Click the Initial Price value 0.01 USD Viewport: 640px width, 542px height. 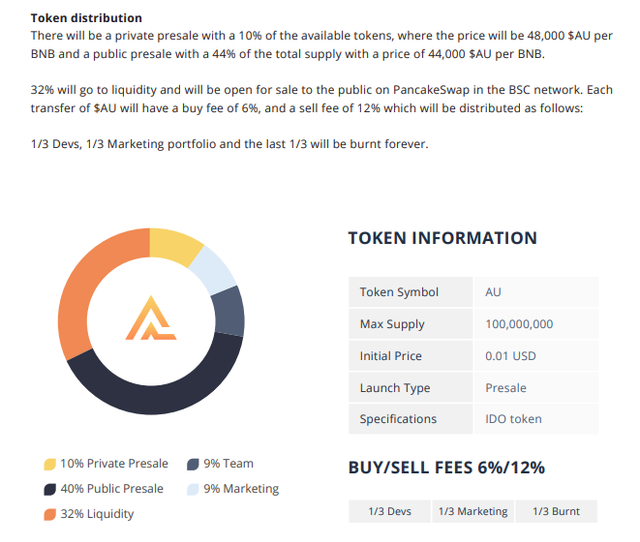pyautogui.click(x=511, y=356)
